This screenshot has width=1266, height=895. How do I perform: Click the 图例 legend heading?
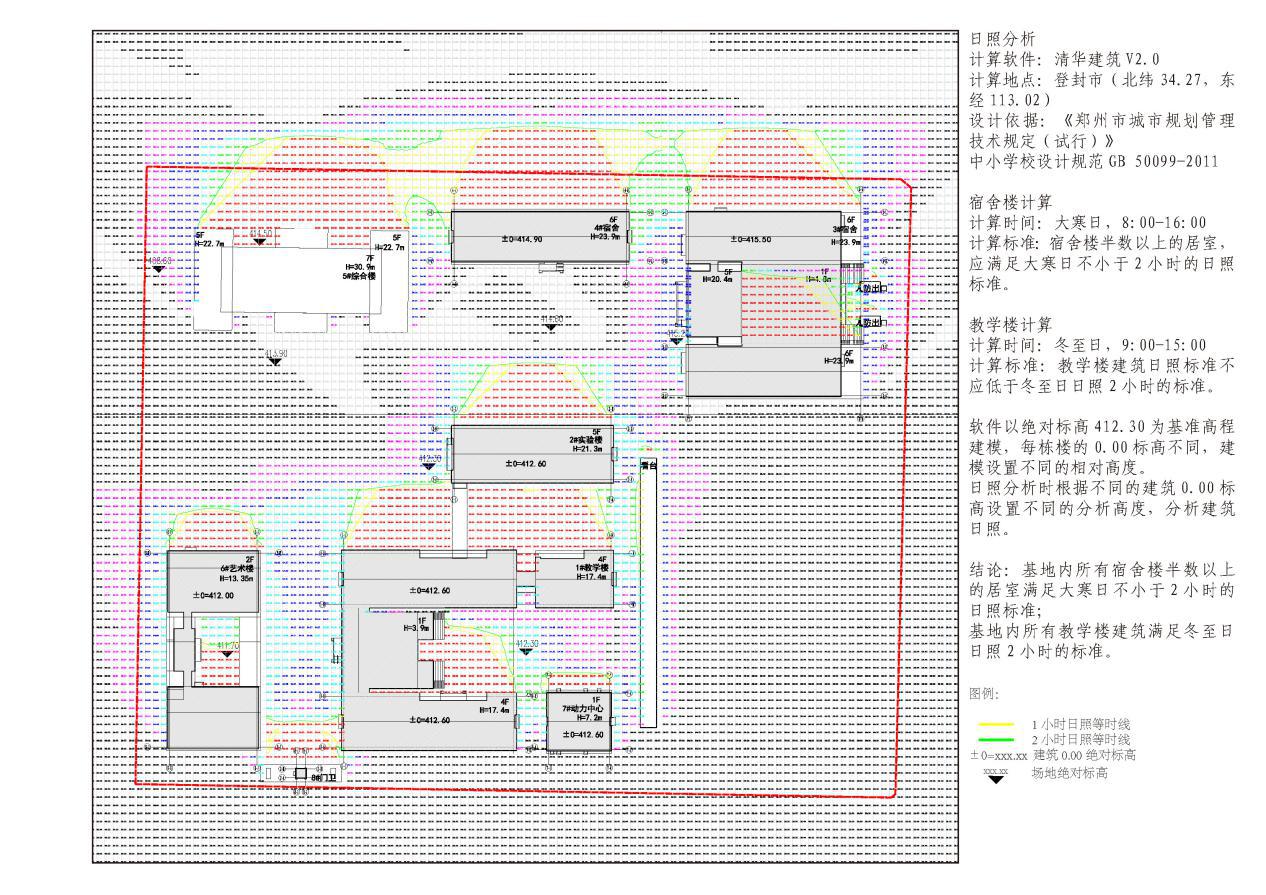pos(983,693)
